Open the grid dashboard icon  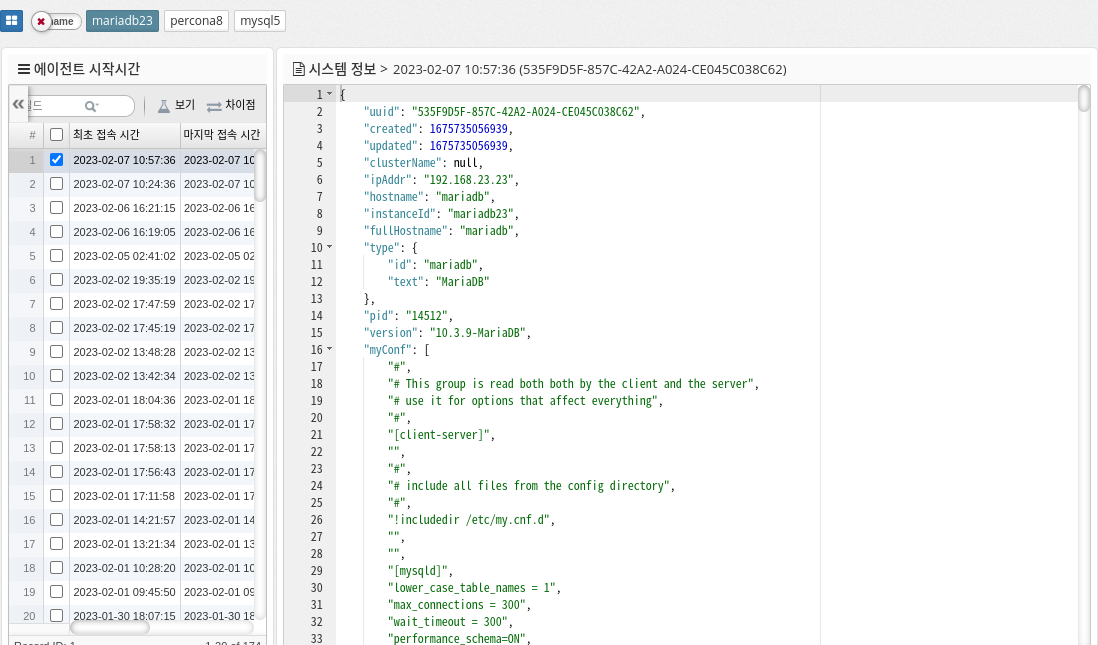click(x=11, y=20)
